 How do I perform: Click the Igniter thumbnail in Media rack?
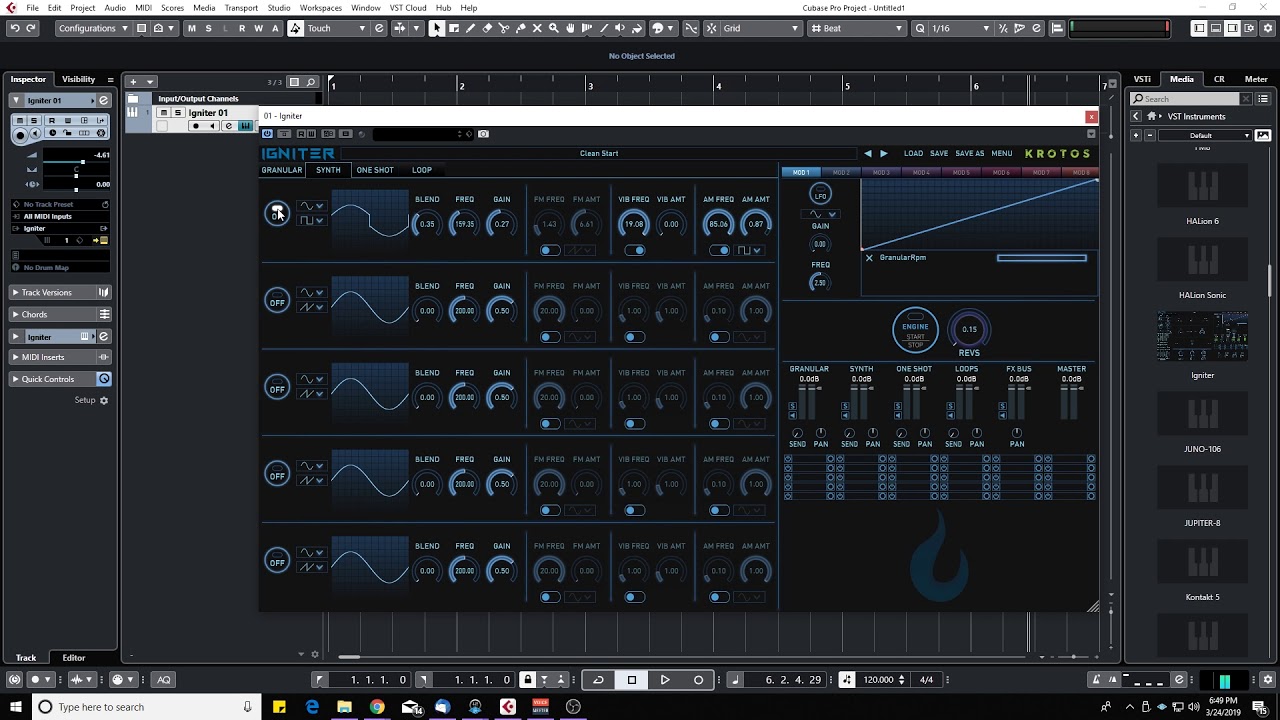click(x=1202, y=338)
